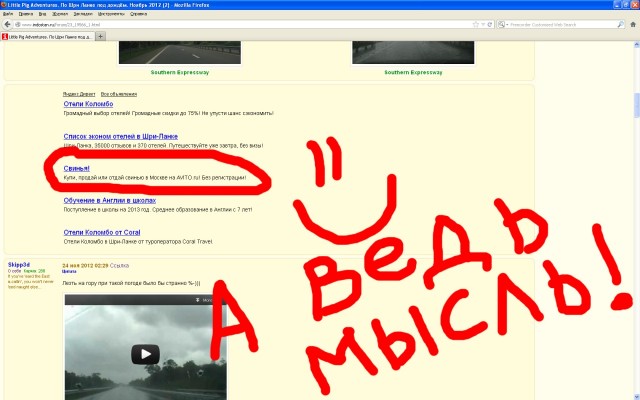Open the Закладки menu
The image size is (640, 400).
81,15
